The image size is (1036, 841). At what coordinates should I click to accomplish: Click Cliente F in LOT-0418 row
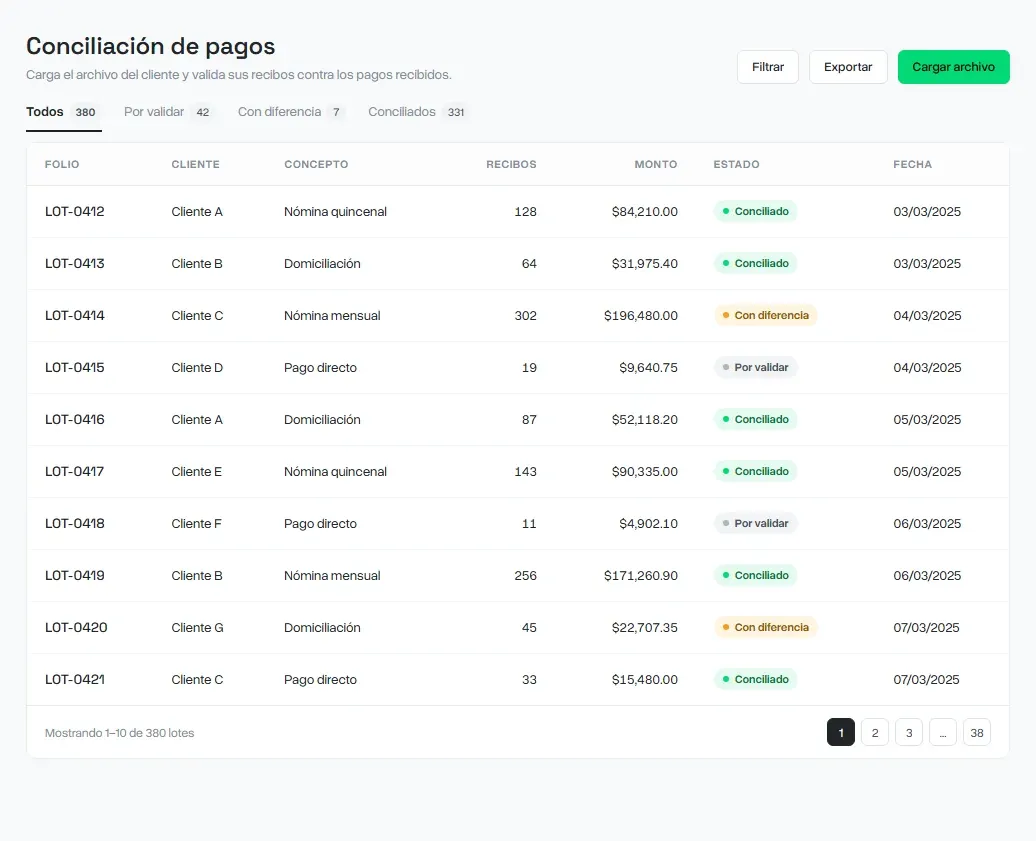196,523
